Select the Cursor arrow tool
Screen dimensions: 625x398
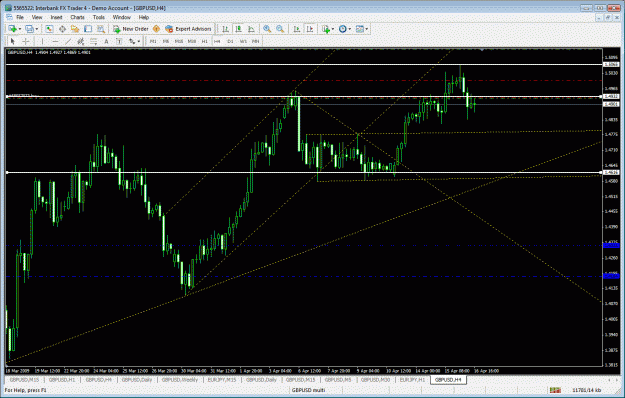[x=12, y=41]
